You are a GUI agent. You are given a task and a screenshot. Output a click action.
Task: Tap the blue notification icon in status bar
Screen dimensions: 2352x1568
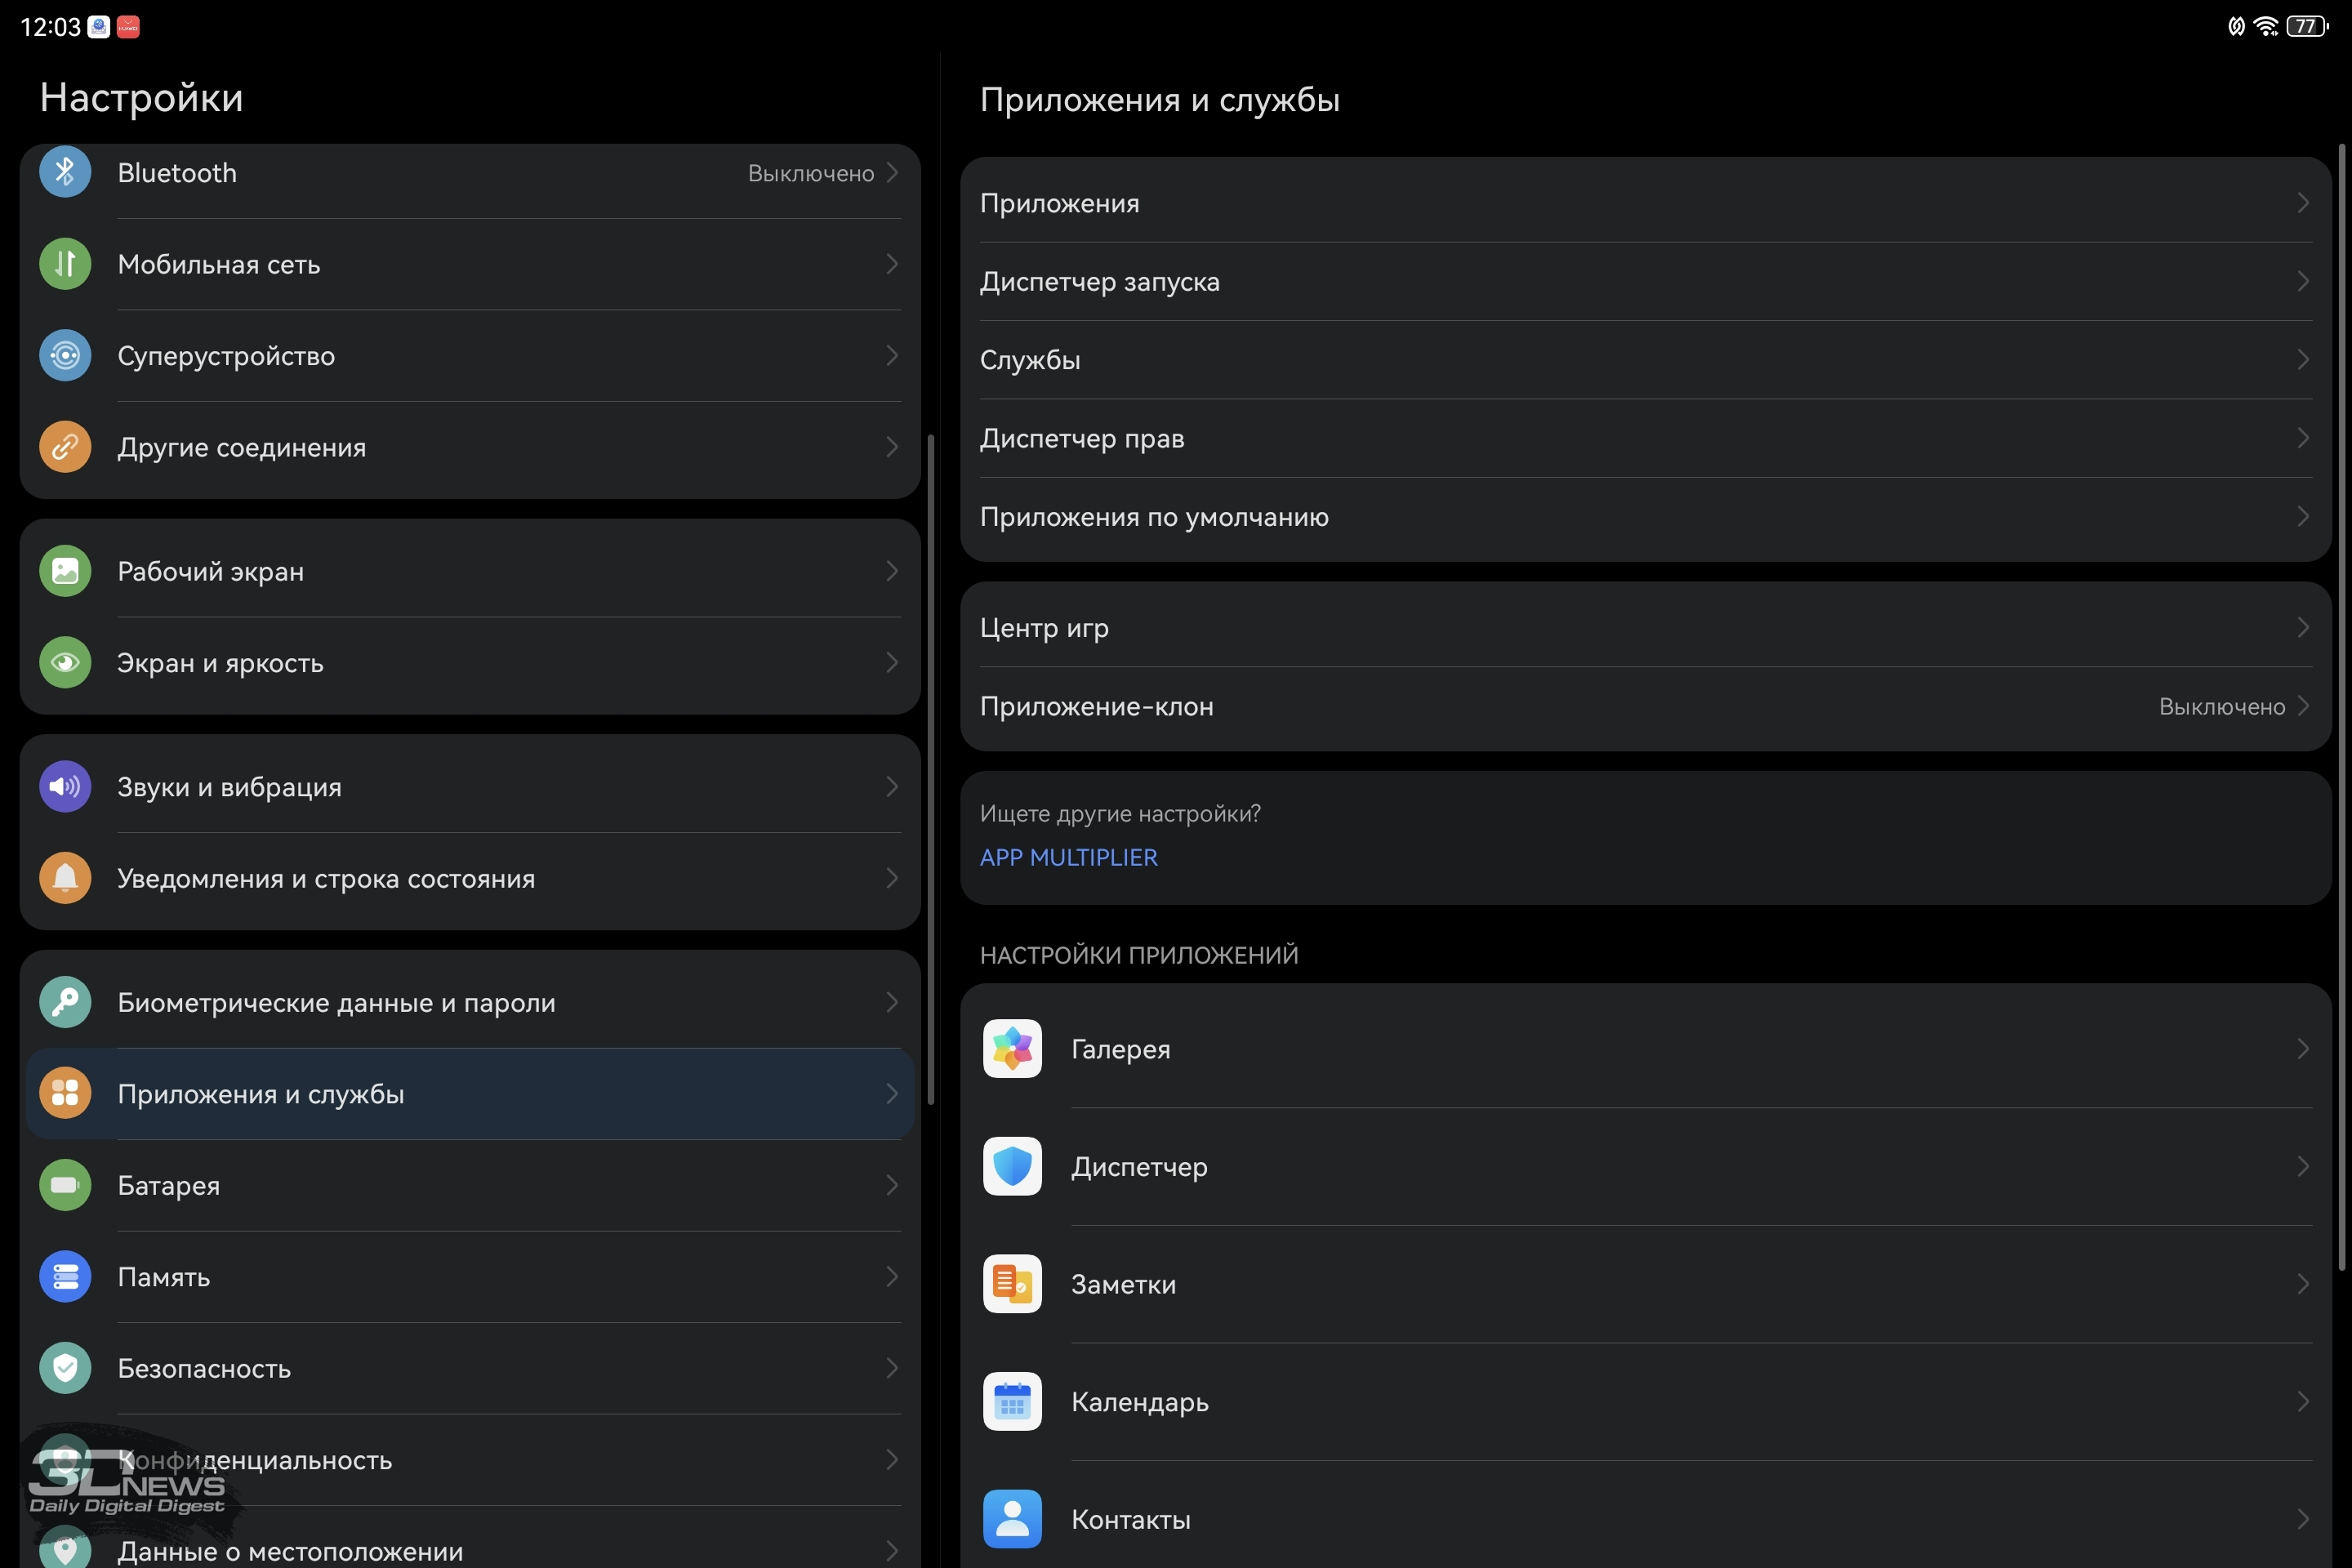pos(99,27)
